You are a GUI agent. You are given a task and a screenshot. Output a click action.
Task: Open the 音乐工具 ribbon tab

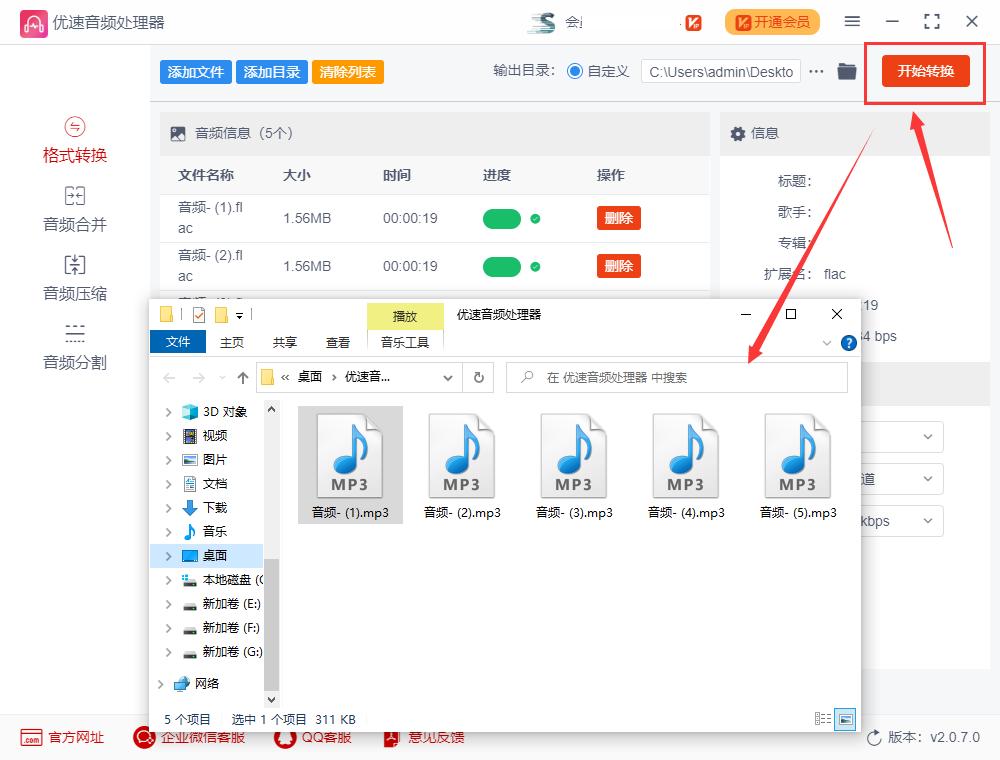coord(405,342)
